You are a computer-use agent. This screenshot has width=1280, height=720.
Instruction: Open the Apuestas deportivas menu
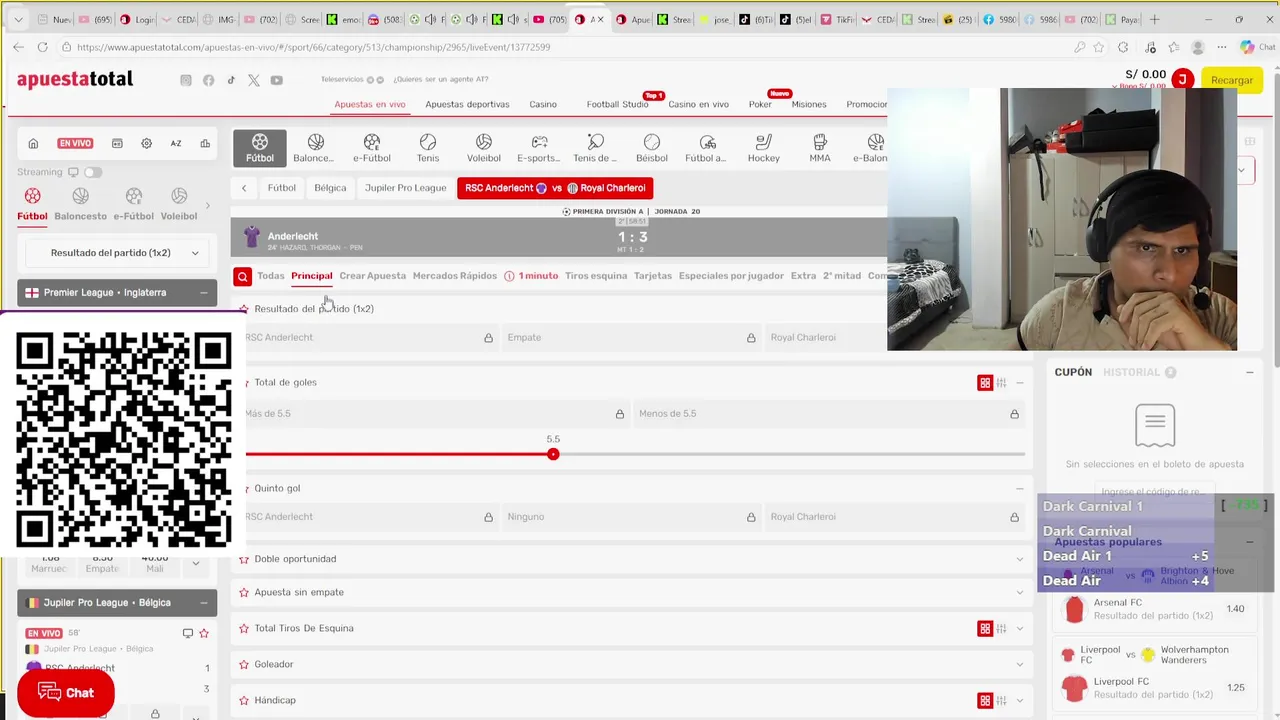tap(467, 104)
